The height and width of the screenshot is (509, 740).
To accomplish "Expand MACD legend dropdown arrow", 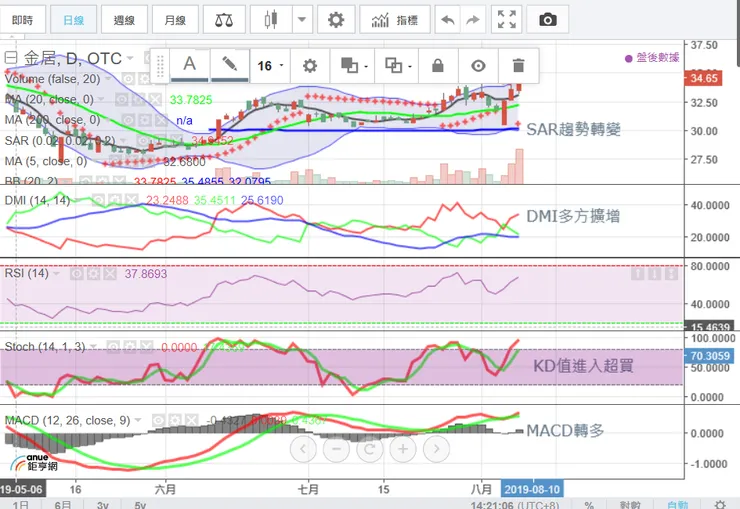I will click(x=138, y=420).
